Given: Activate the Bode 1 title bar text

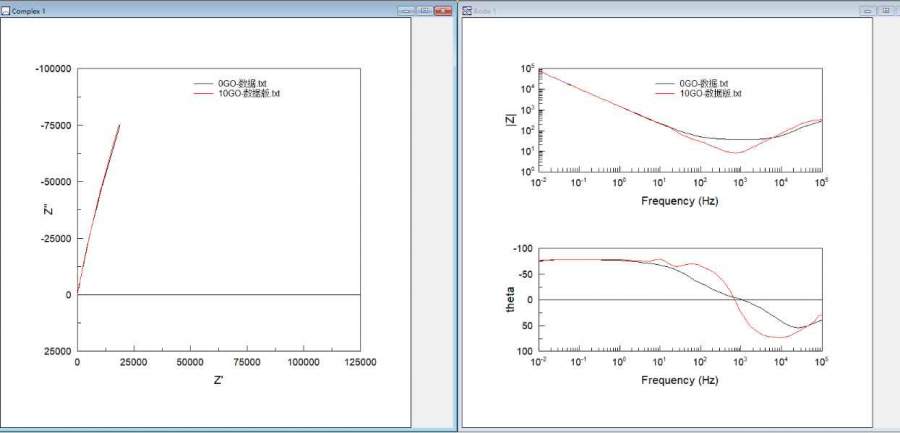Looking at the screenshot, I should tap(485, 11).
